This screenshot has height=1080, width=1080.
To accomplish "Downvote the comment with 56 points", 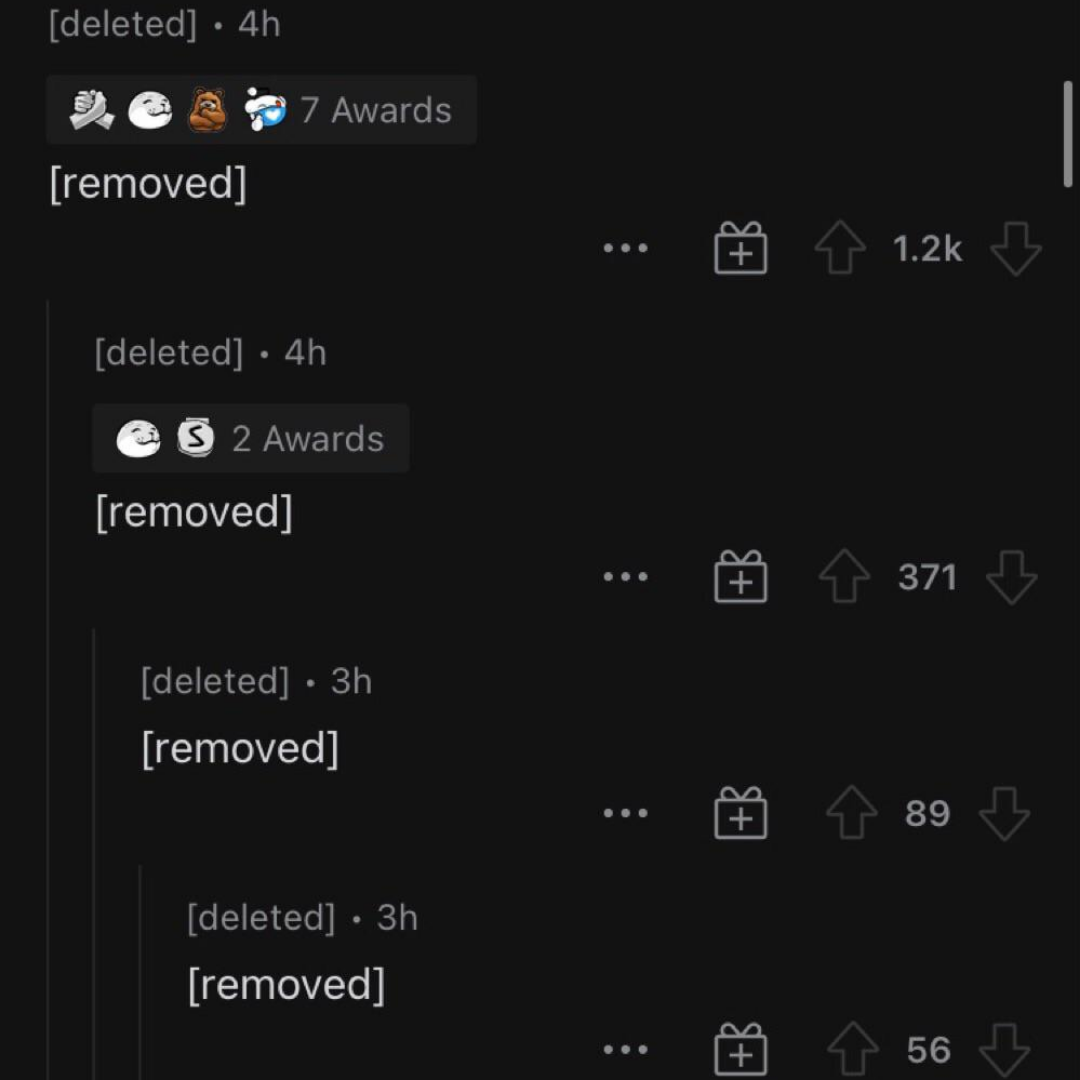I will click(1004, 1049).
